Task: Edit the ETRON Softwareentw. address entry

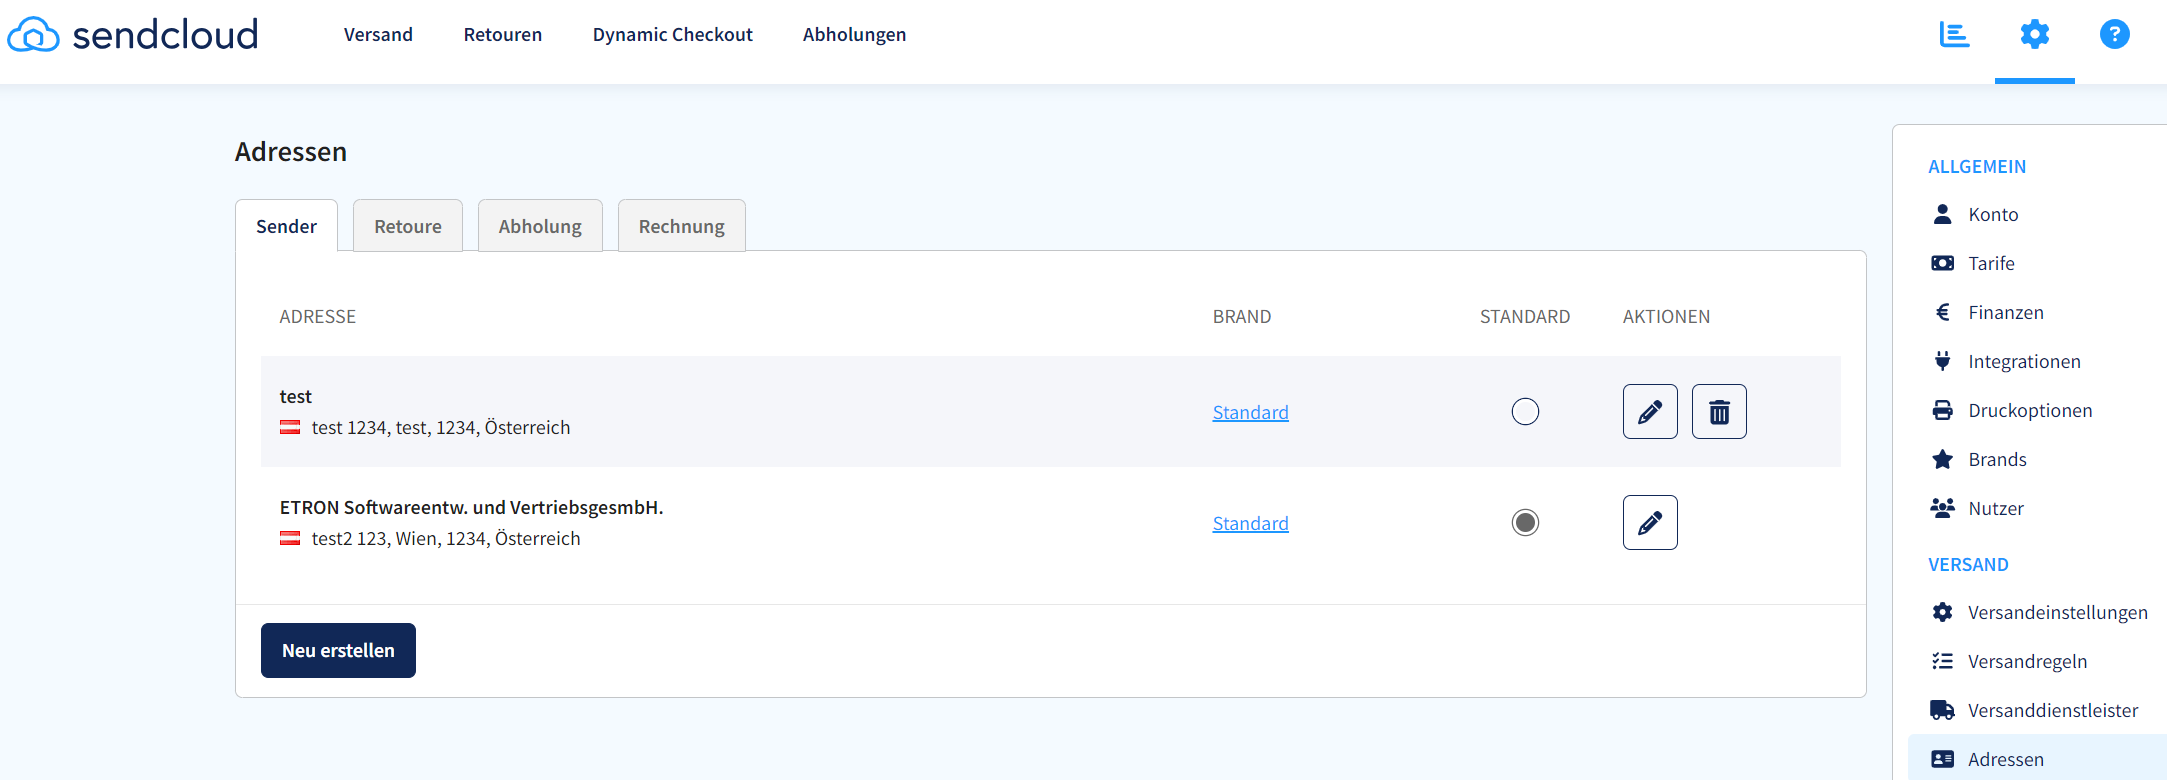Action: [1650, 523]
